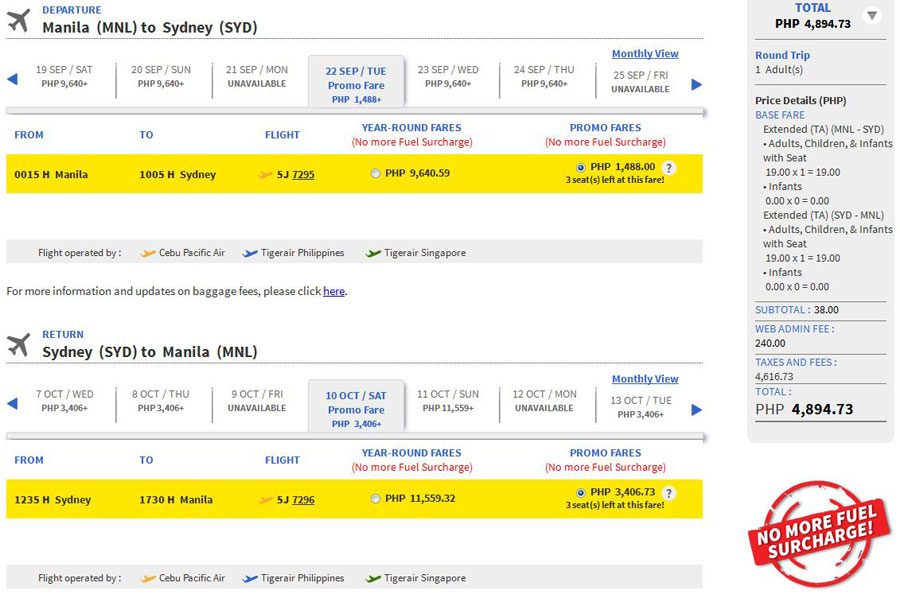900x598 pixels.
Task: Show later return dates with right arrow
Action: pyautogui.click(x=696, y=410)
